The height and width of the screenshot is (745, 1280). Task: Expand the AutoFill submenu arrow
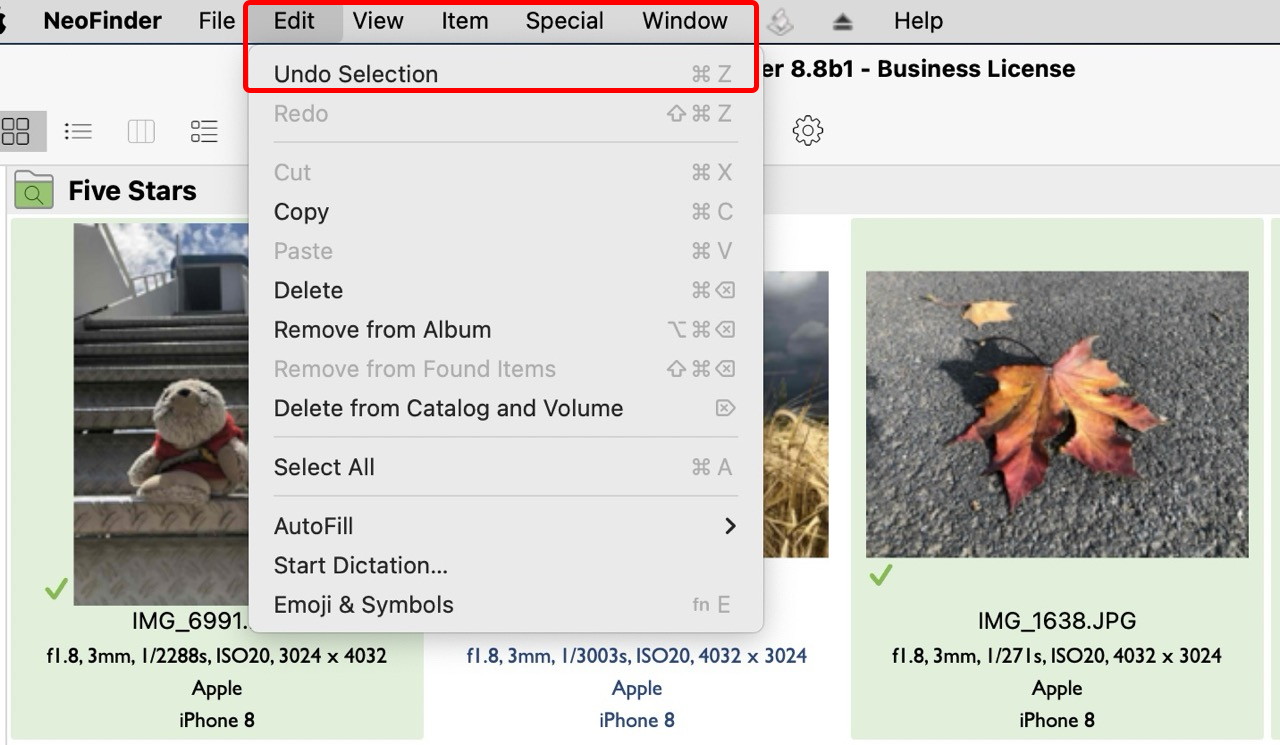click(x=730, y=526)
